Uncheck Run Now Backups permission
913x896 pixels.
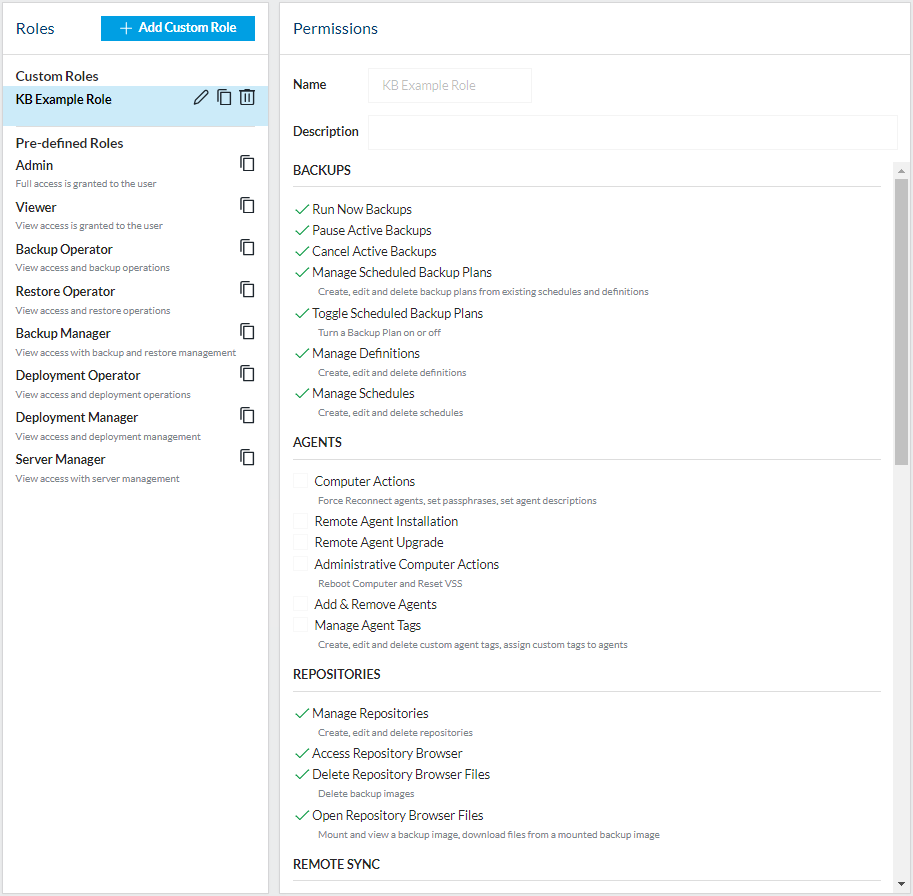click(301, 210)
